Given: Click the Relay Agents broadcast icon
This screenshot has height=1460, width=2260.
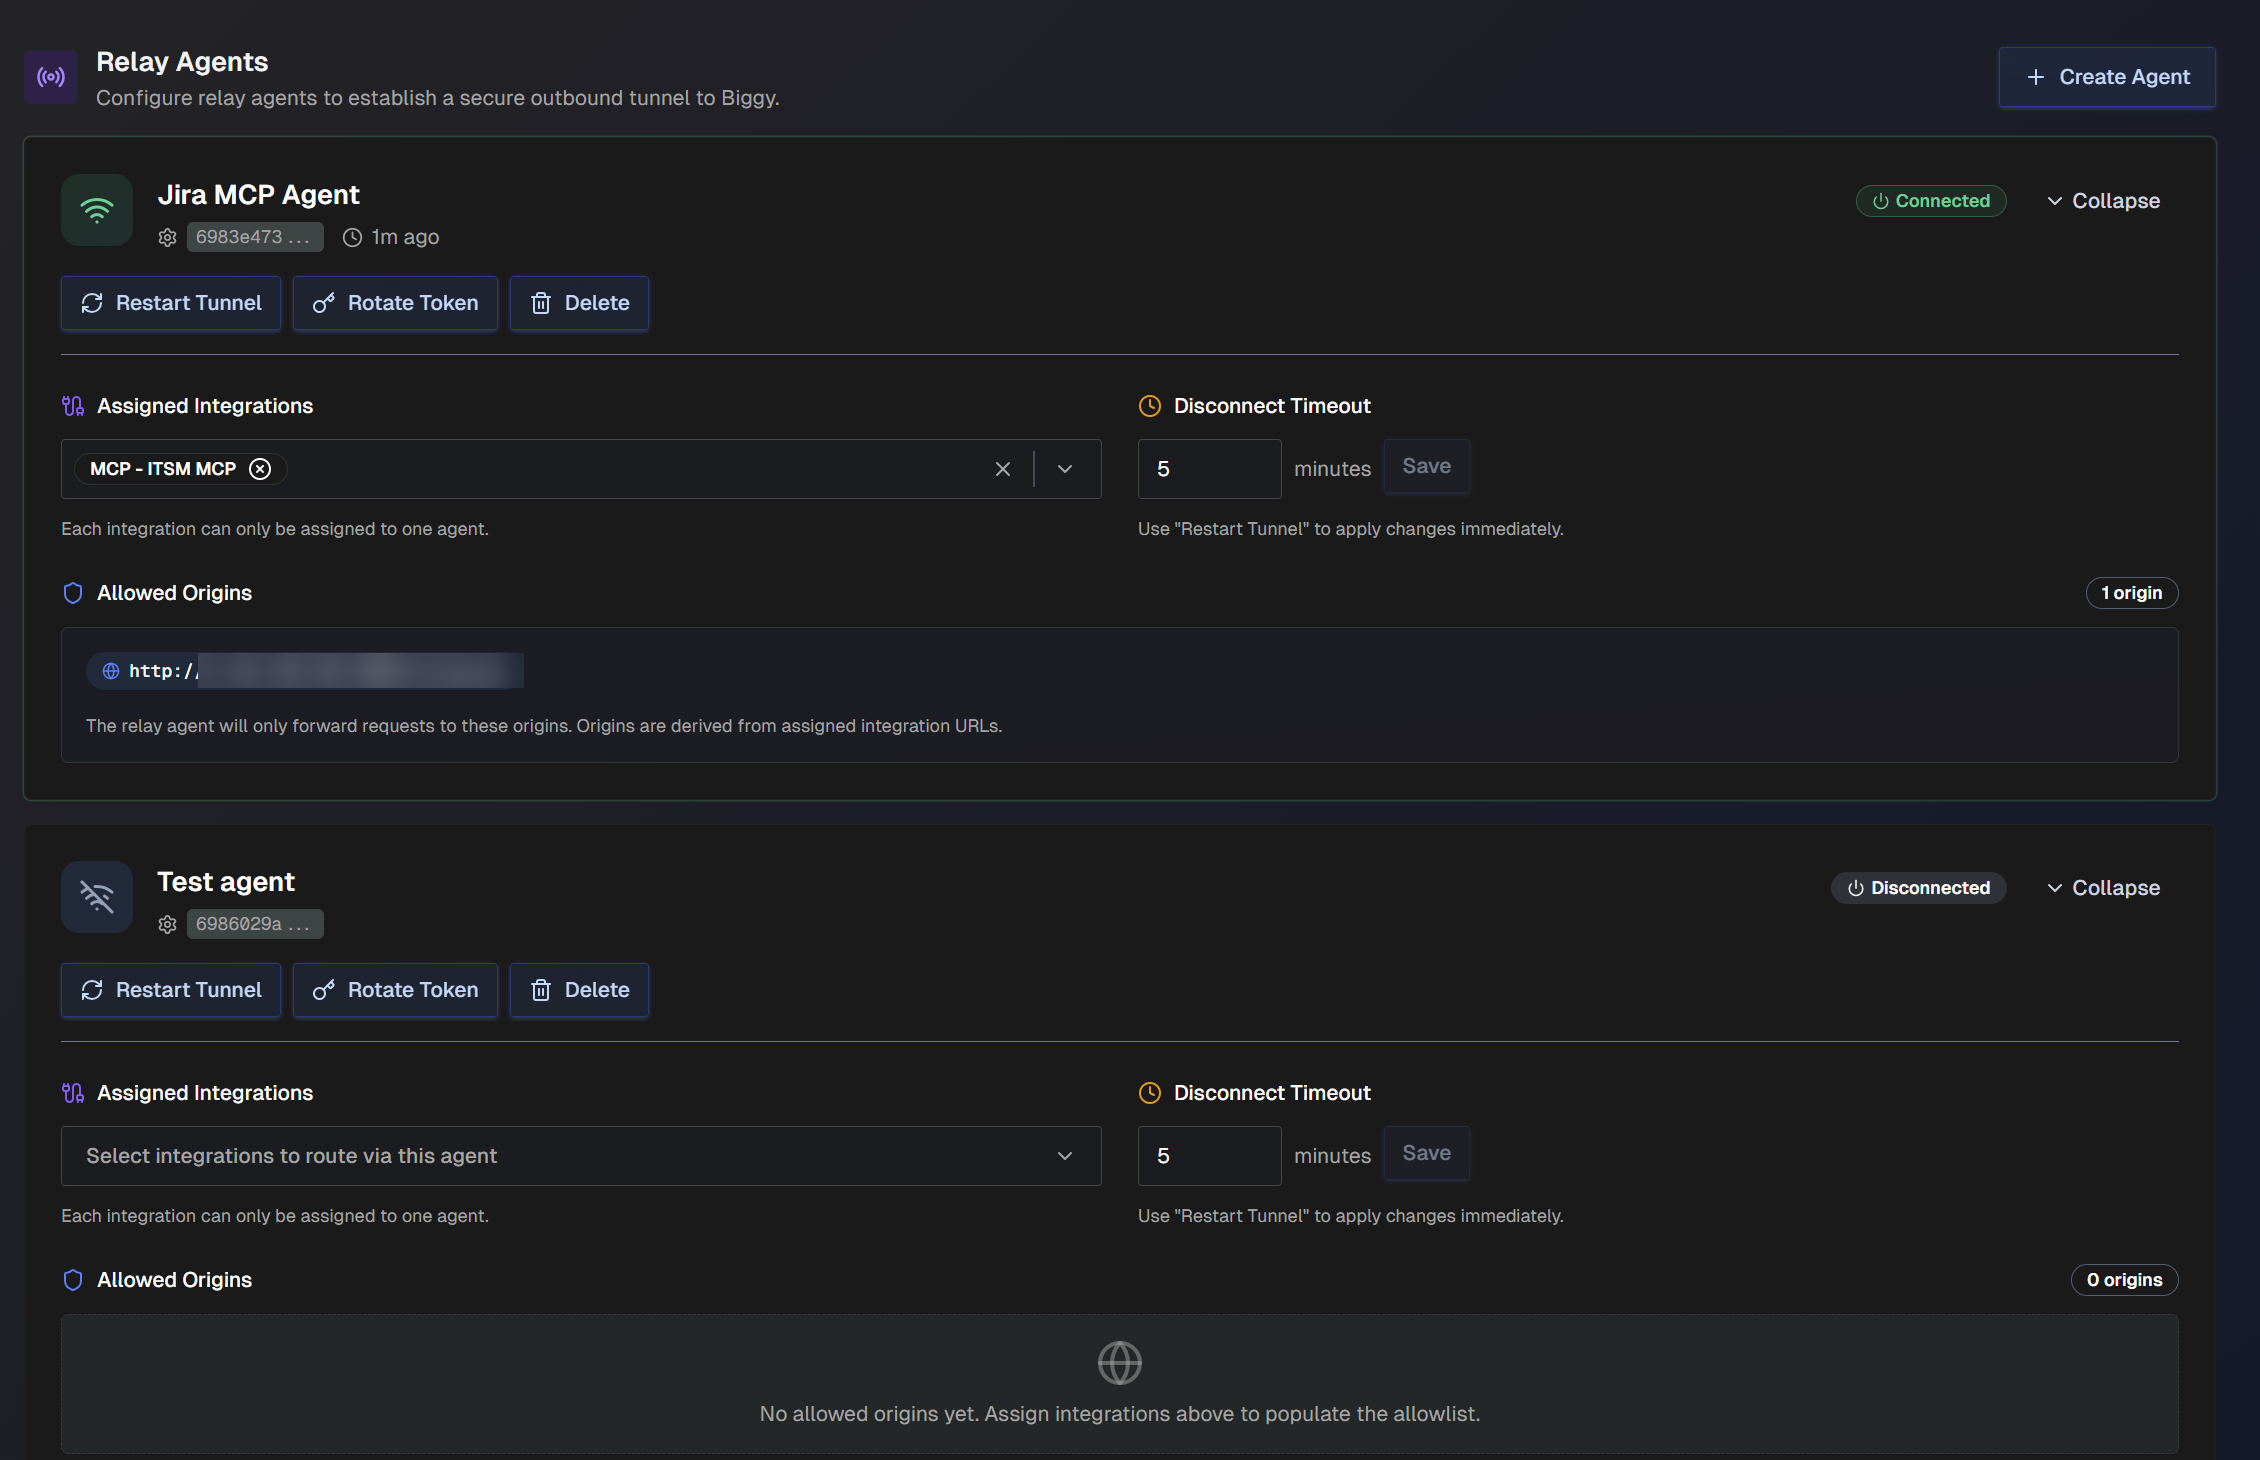Looking at the screenshot, I should [51, 77].
